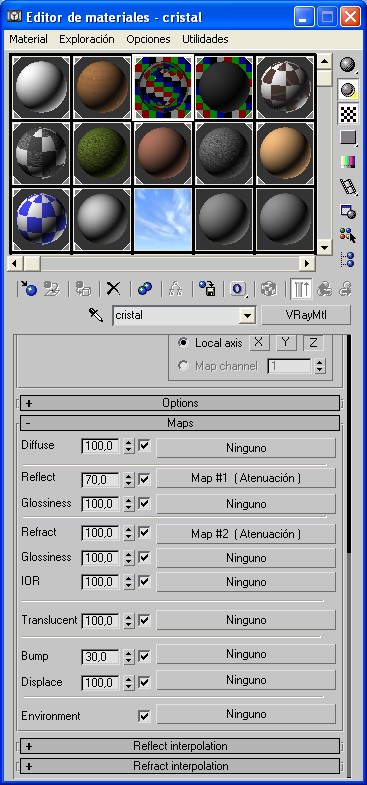The width and height of the screenshot is (367, 785).
Task: Click Put Material to Scene icon
Action: click(52, 289)
